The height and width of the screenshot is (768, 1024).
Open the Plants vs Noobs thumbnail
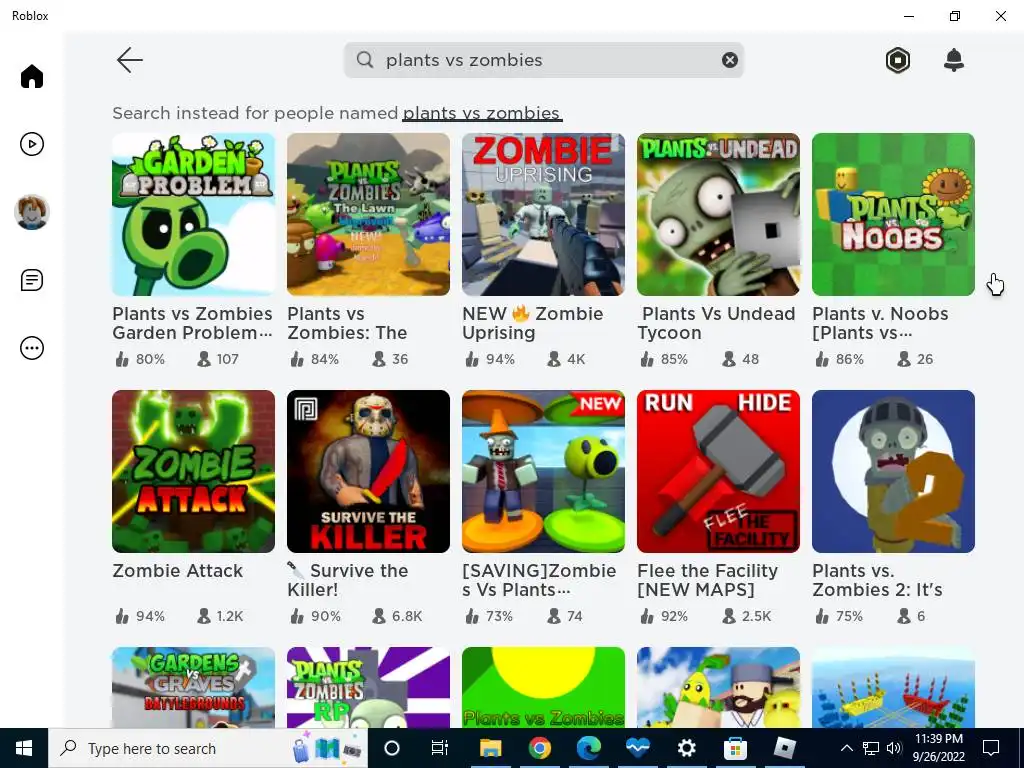click(893, 214)
